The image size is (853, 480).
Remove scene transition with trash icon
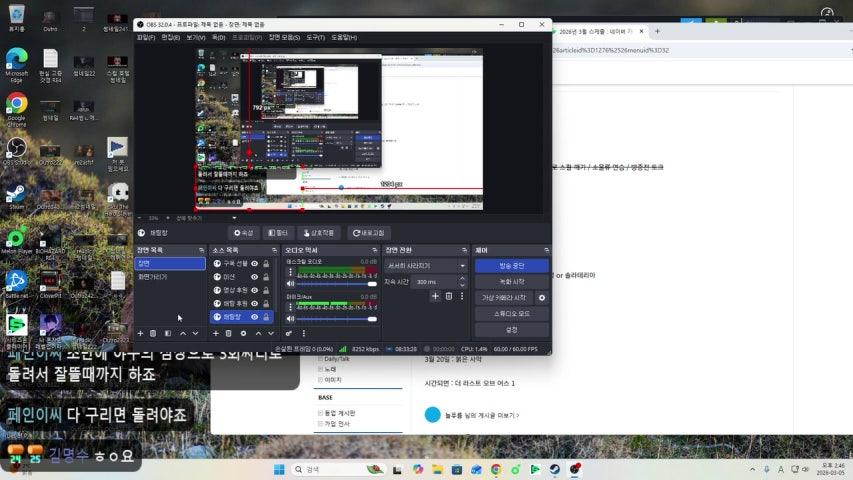point(448,296)
